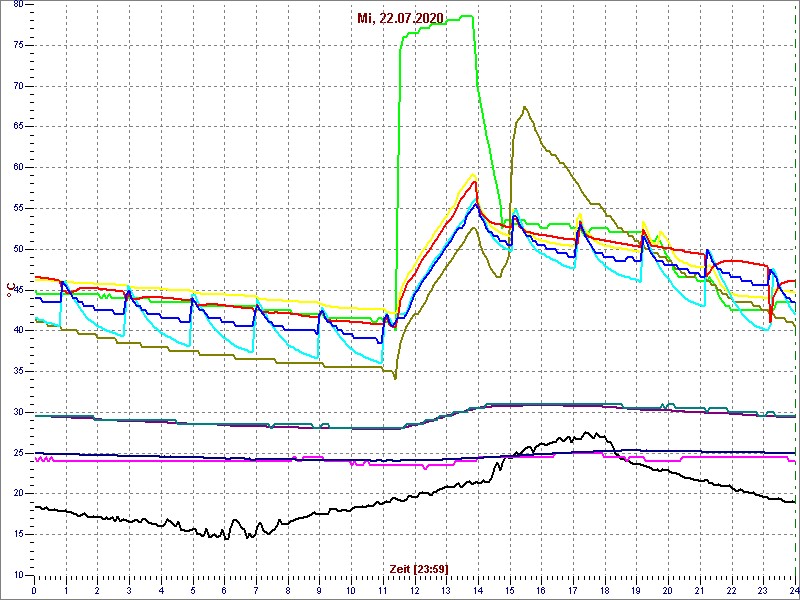The image size is (800, 600).
Task: Click hour 22 on the time axis
Action: click(732, 590)
